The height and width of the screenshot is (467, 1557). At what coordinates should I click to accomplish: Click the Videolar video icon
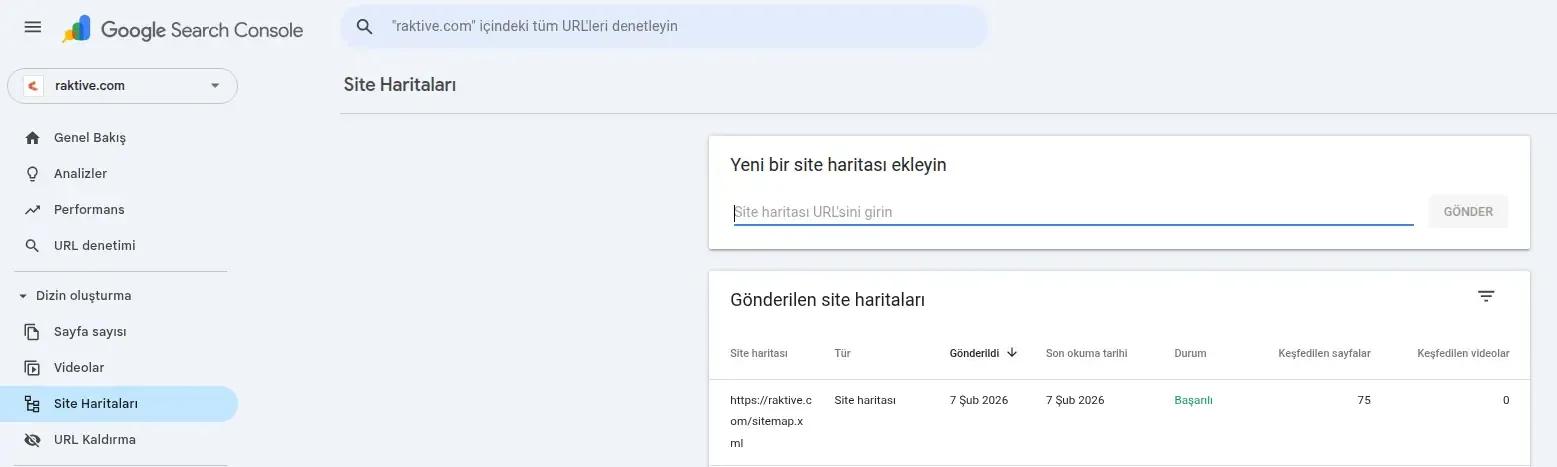33,368
